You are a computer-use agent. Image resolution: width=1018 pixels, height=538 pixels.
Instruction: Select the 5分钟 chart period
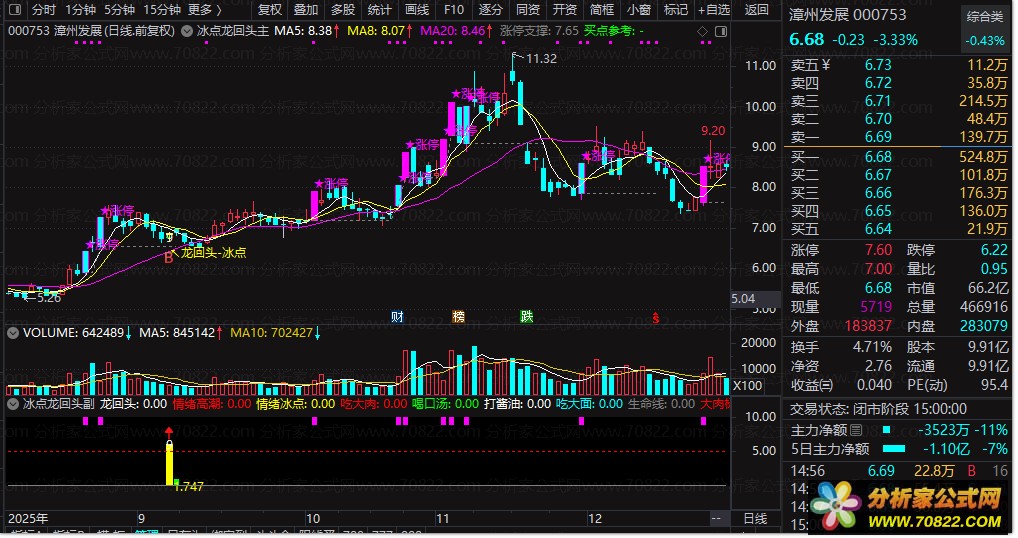pos(119,10)
